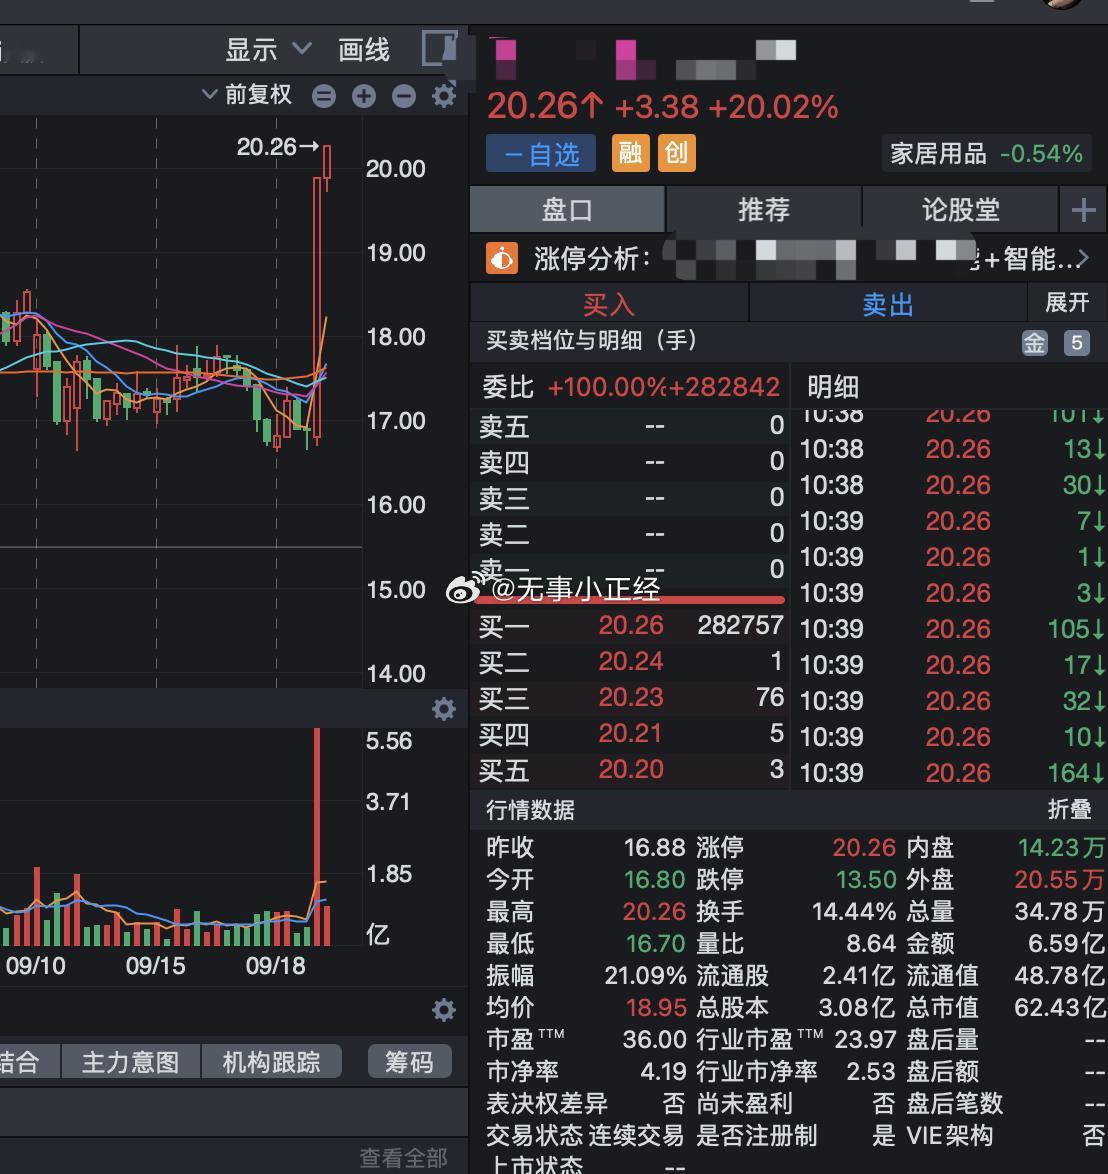This screenshot has width=1108, height=1174.
Task: Select 买三 price 20.23
Action: [x=631, y=697]
